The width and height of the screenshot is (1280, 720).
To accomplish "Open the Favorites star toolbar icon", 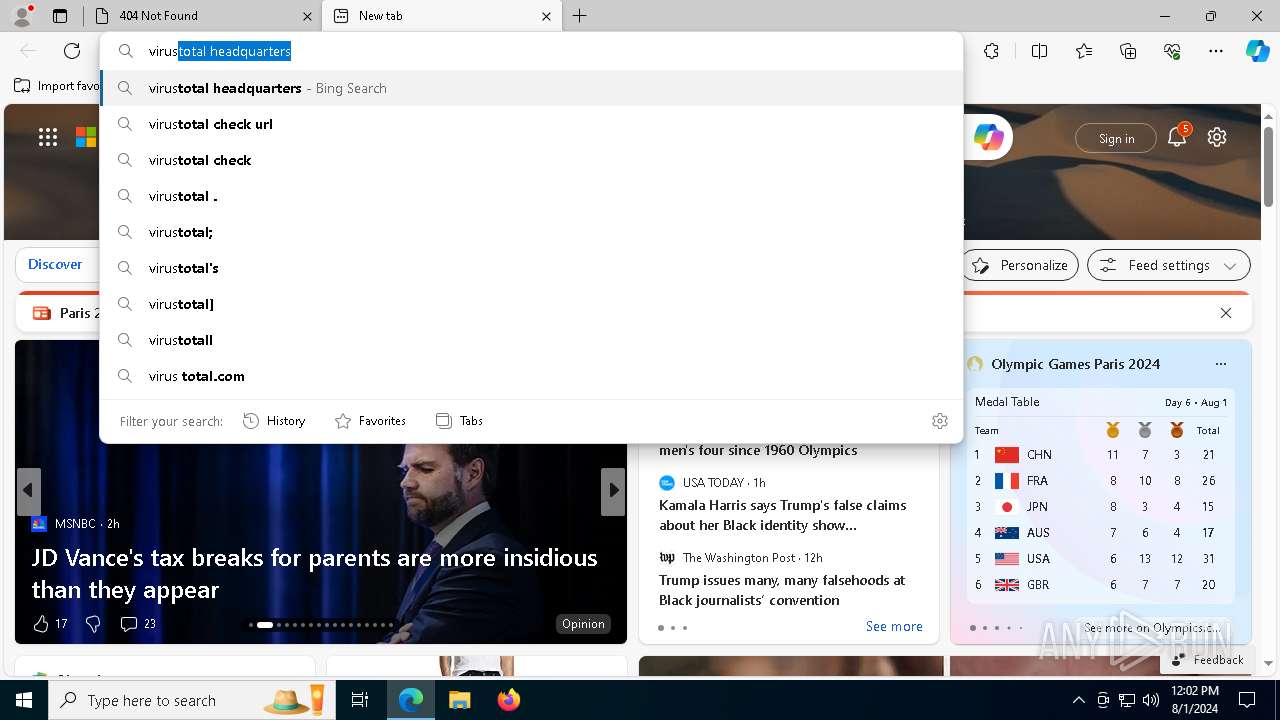I will [x=1084, y=51].
